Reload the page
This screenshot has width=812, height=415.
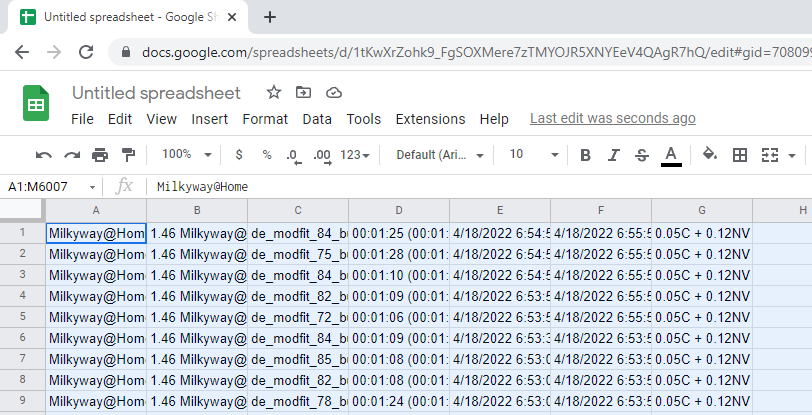click(x=85, y=52)
